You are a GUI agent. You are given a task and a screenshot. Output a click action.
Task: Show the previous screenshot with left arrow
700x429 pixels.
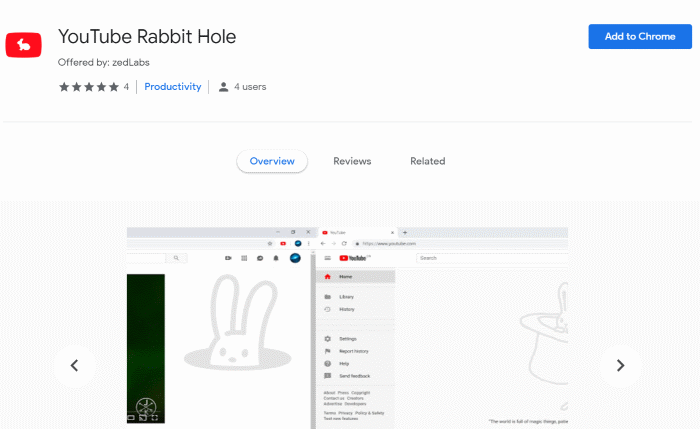tap(75, 366)
